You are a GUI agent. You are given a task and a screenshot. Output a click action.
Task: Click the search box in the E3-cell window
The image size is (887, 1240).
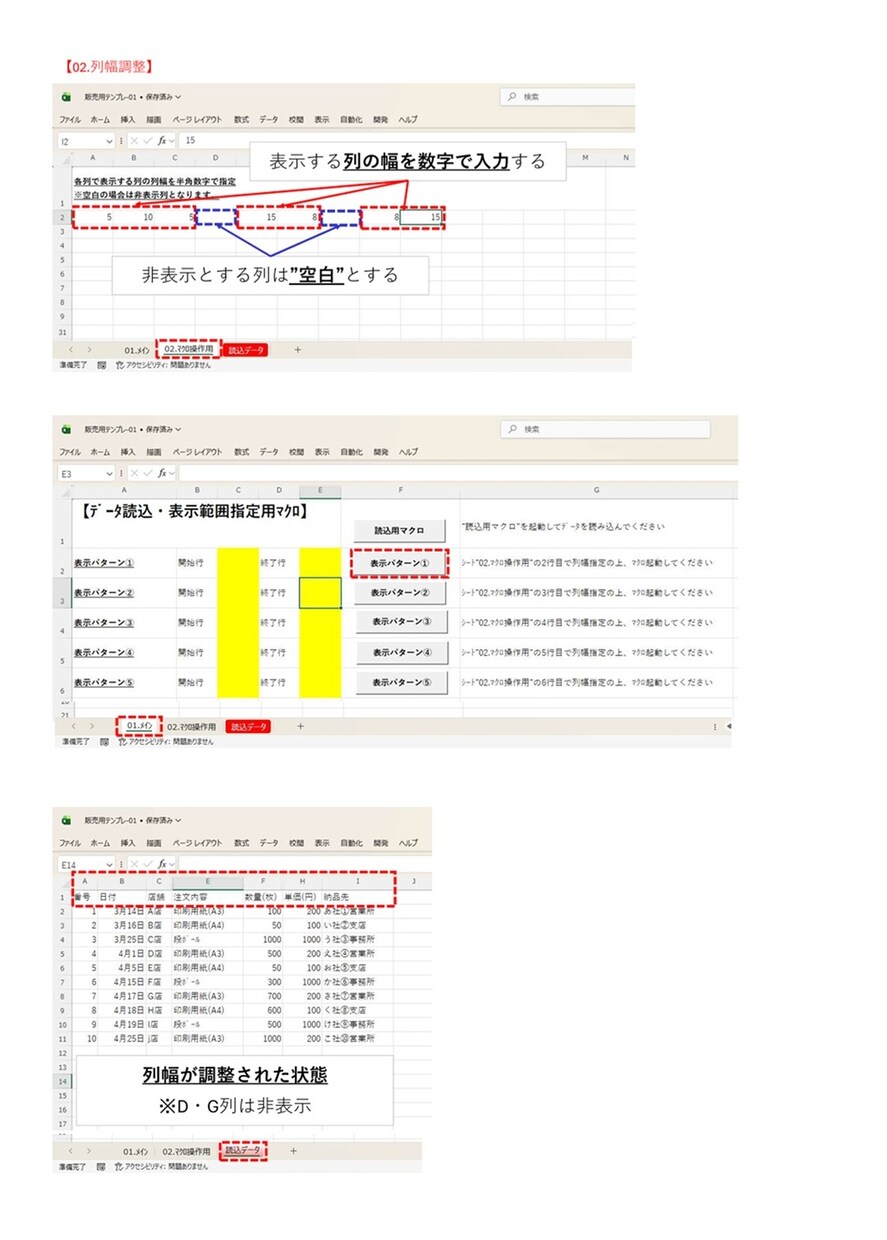[605, 429]
